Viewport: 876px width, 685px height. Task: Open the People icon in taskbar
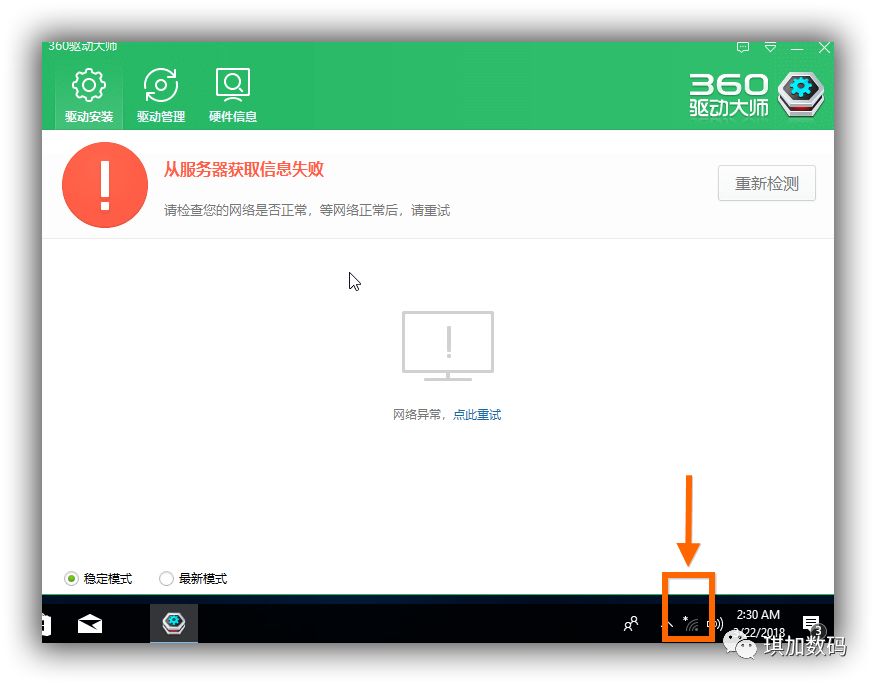click(631, 624)
